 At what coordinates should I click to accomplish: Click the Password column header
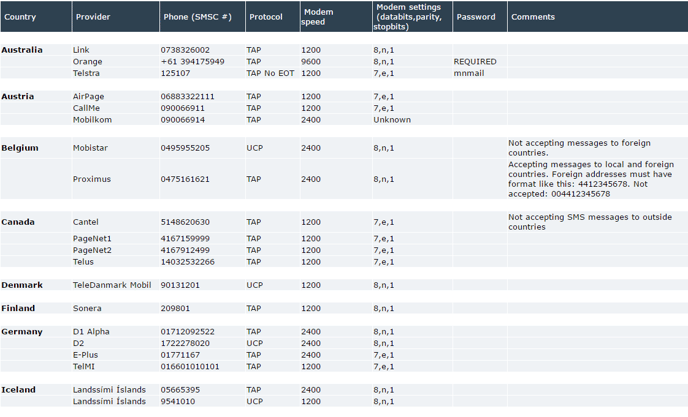click(x=476, y=17)
